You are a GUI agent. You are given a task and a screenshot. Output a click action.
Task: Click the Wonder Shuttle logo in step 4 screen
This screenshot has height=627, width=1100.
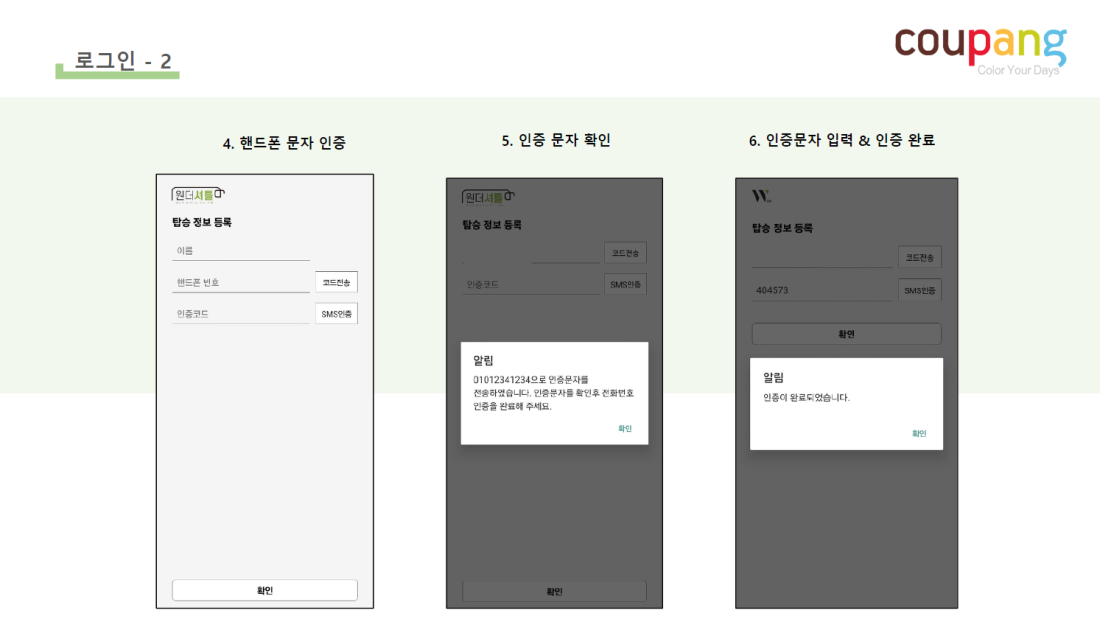tap(198, 195)
